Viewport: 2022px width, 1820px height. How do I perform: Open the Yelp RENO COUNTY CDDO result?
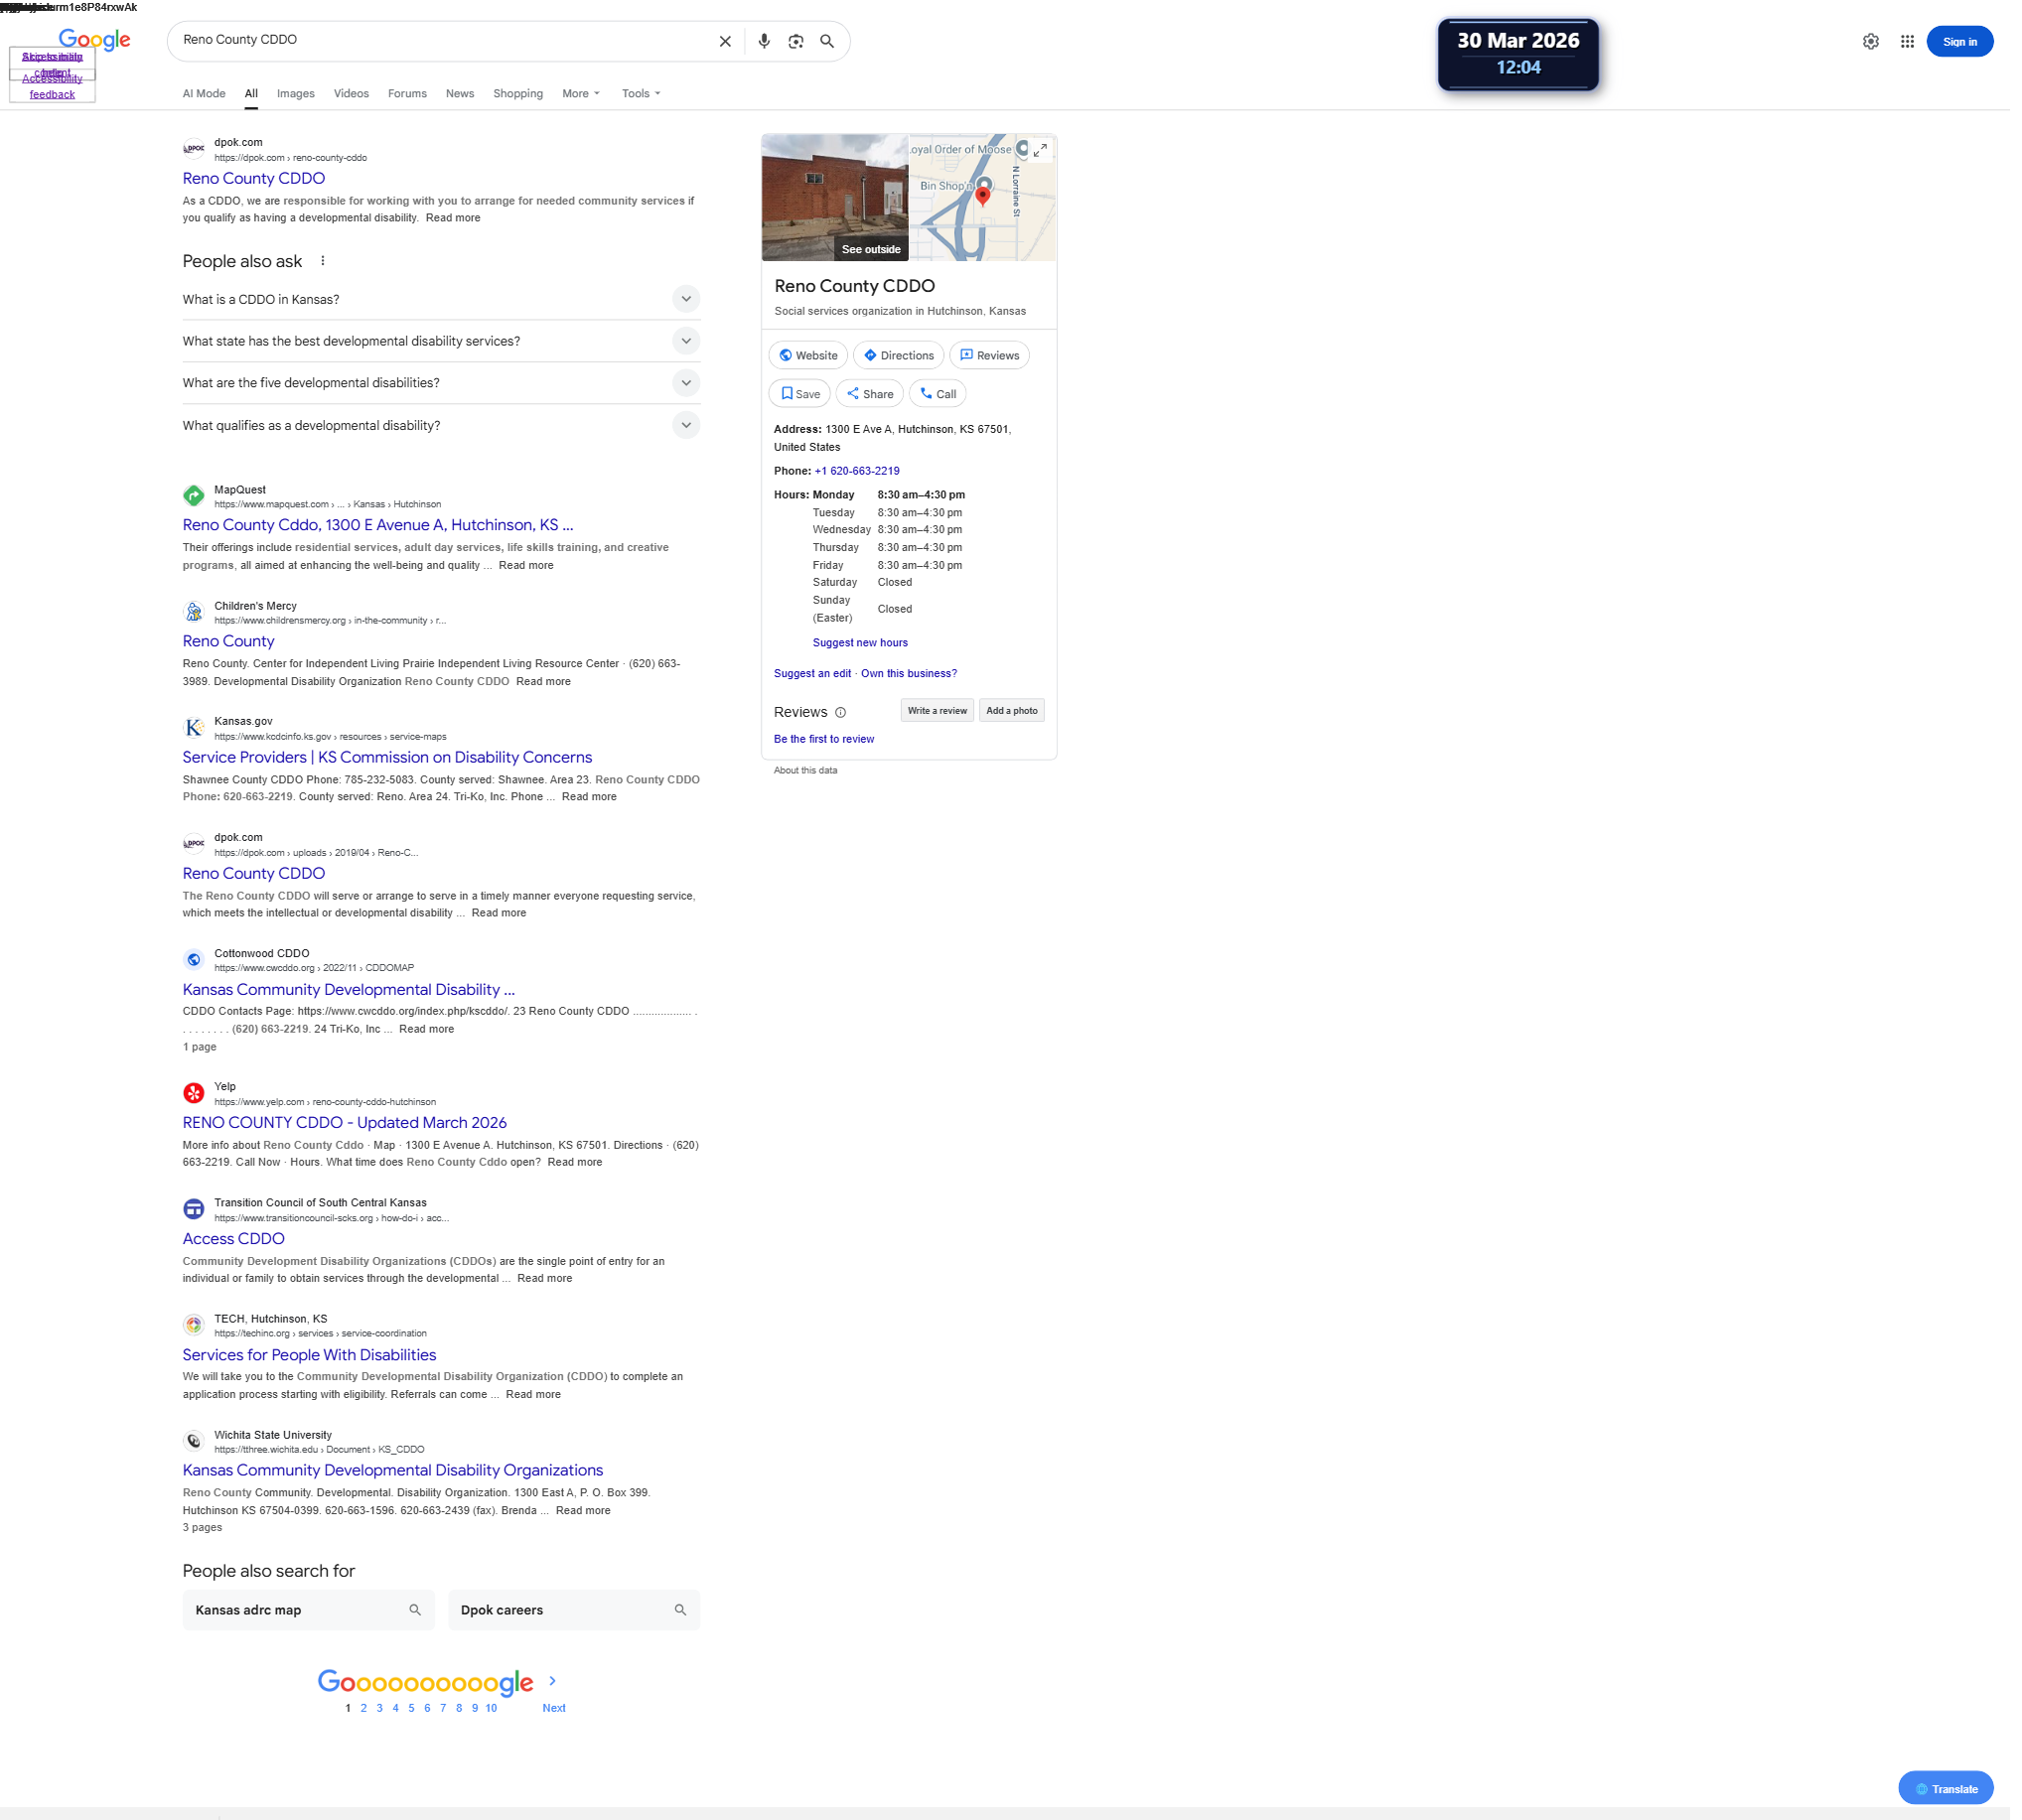(x=344, y=1122)
